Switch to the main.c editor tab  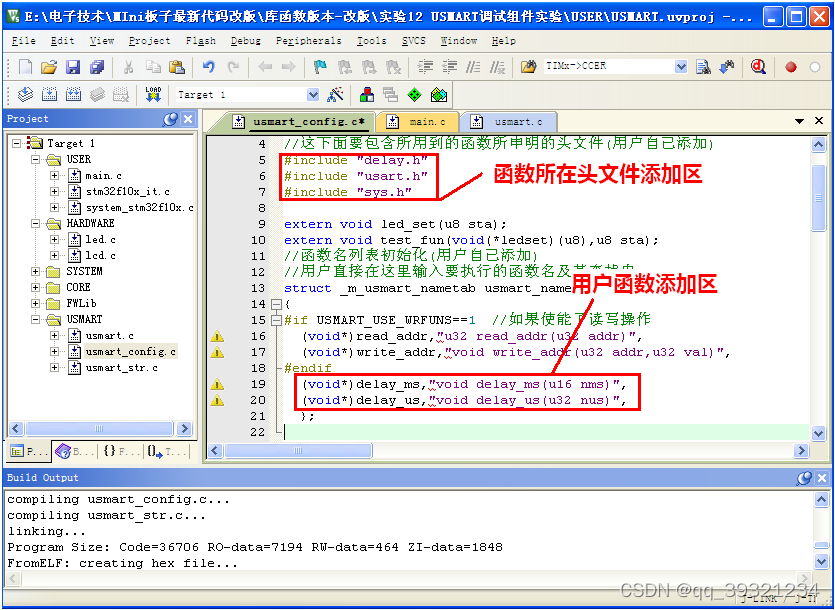point(418,122)
